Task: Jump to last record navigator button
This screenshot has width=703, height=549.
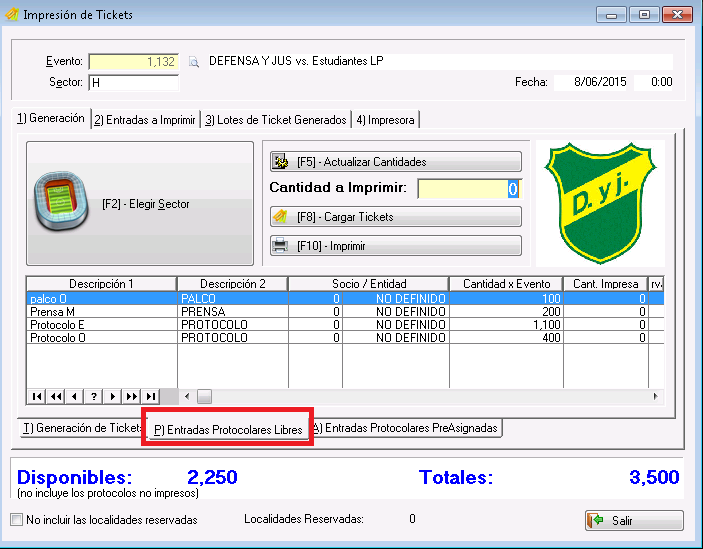Action: 150,396
